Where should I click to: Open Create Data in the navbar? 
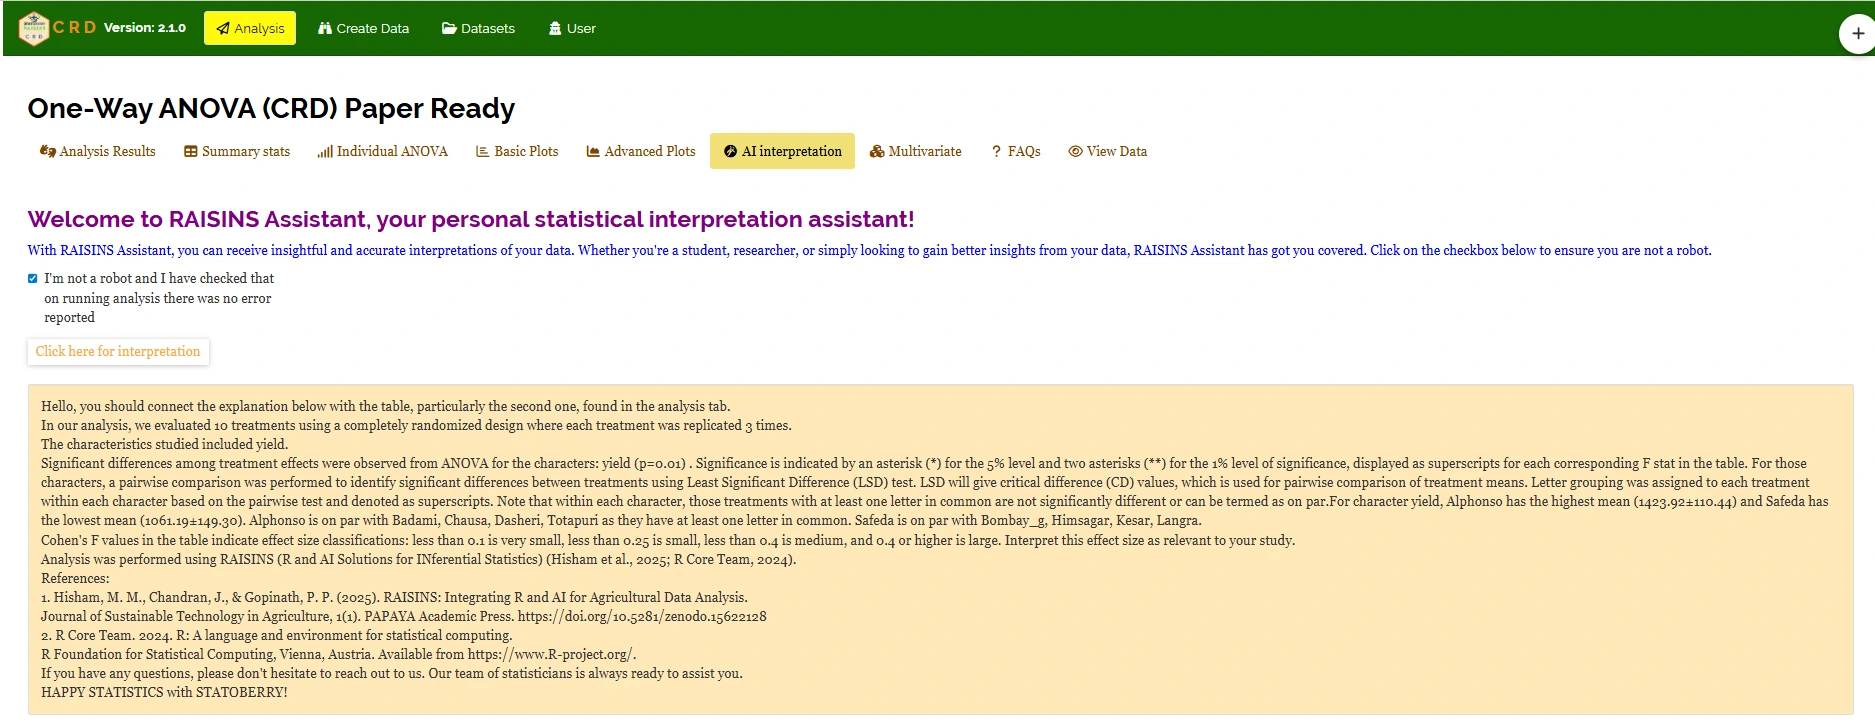point(363,29)
